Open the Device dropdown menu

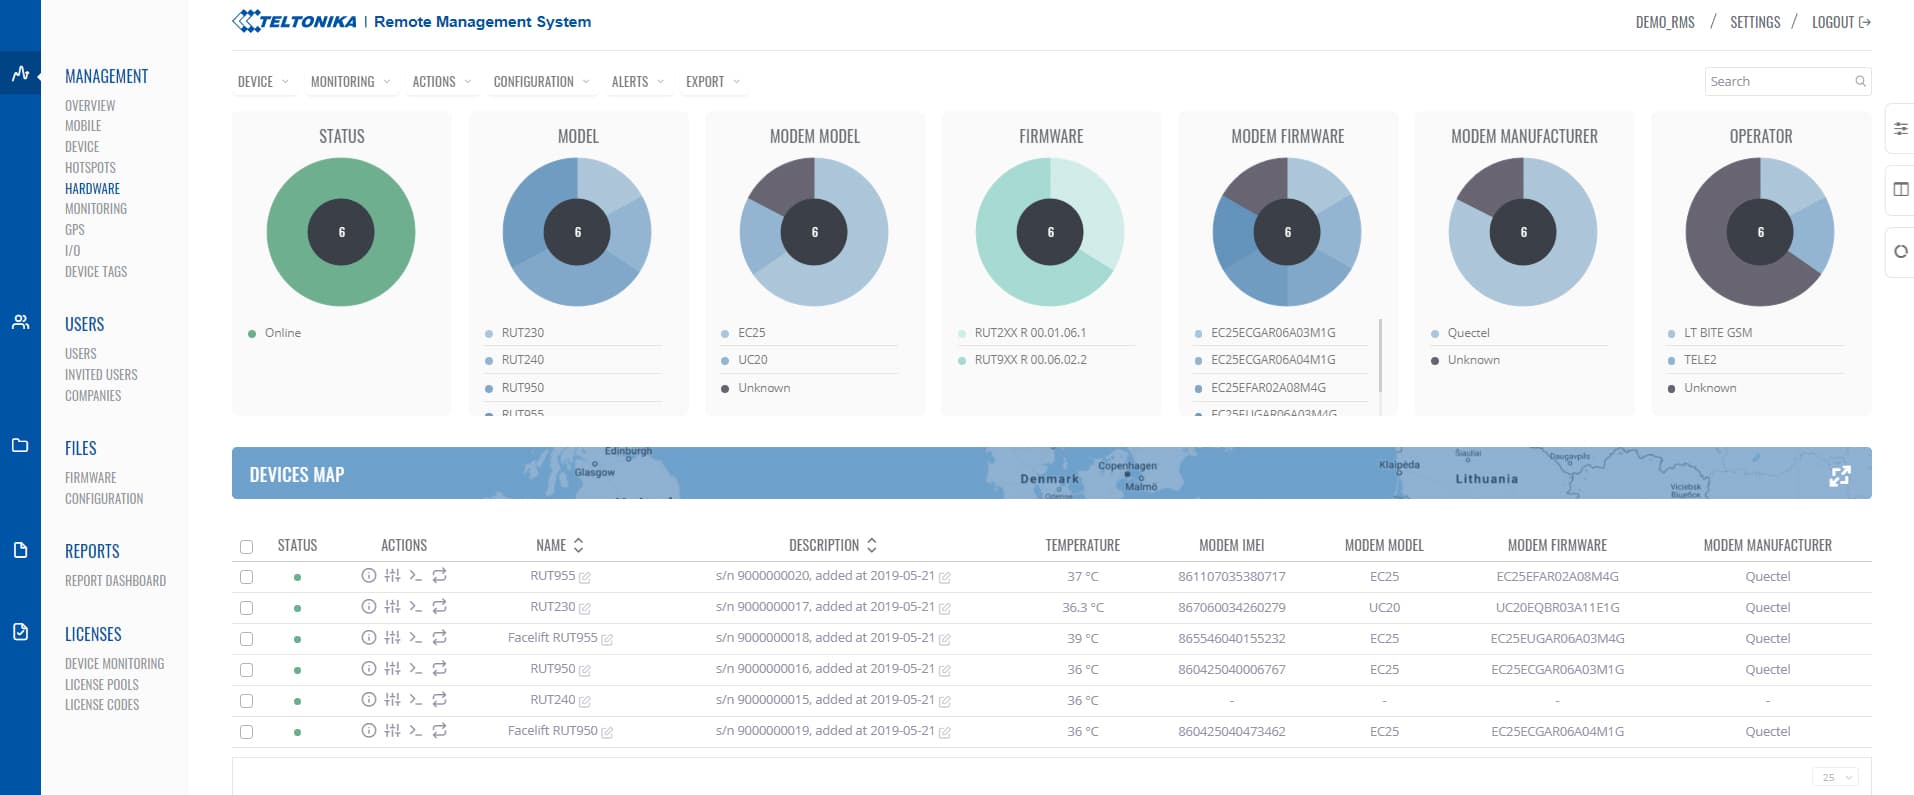(x=263, y=82)
